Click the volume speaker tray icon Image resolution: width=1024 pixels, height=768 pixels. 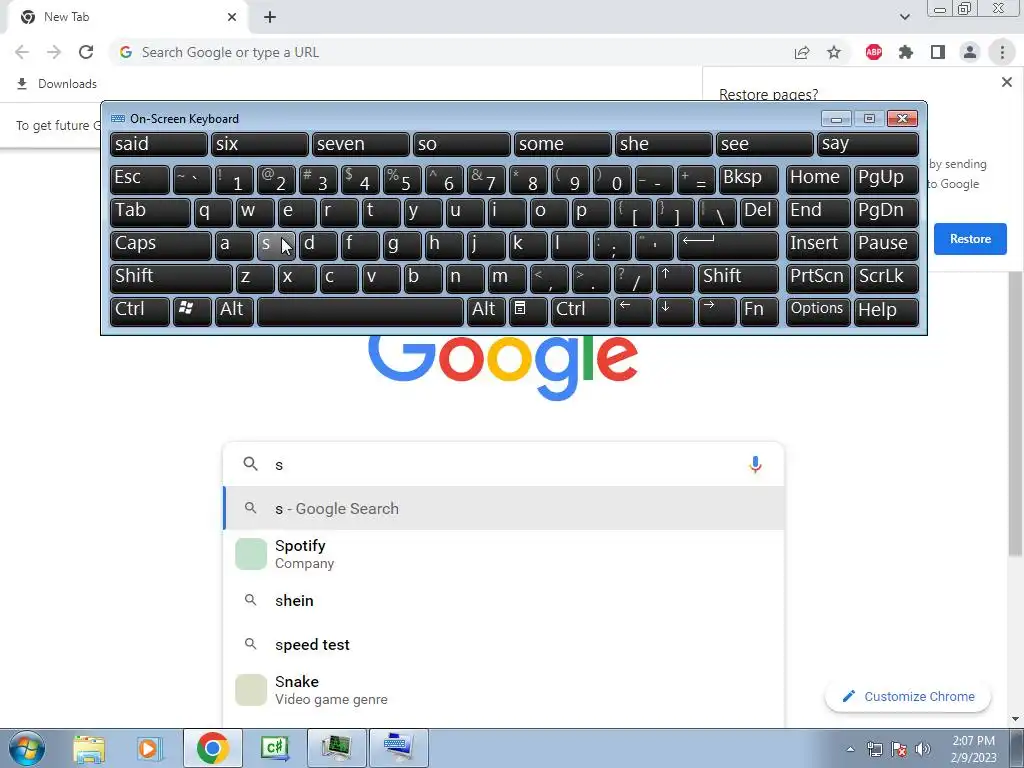point(923,748)
